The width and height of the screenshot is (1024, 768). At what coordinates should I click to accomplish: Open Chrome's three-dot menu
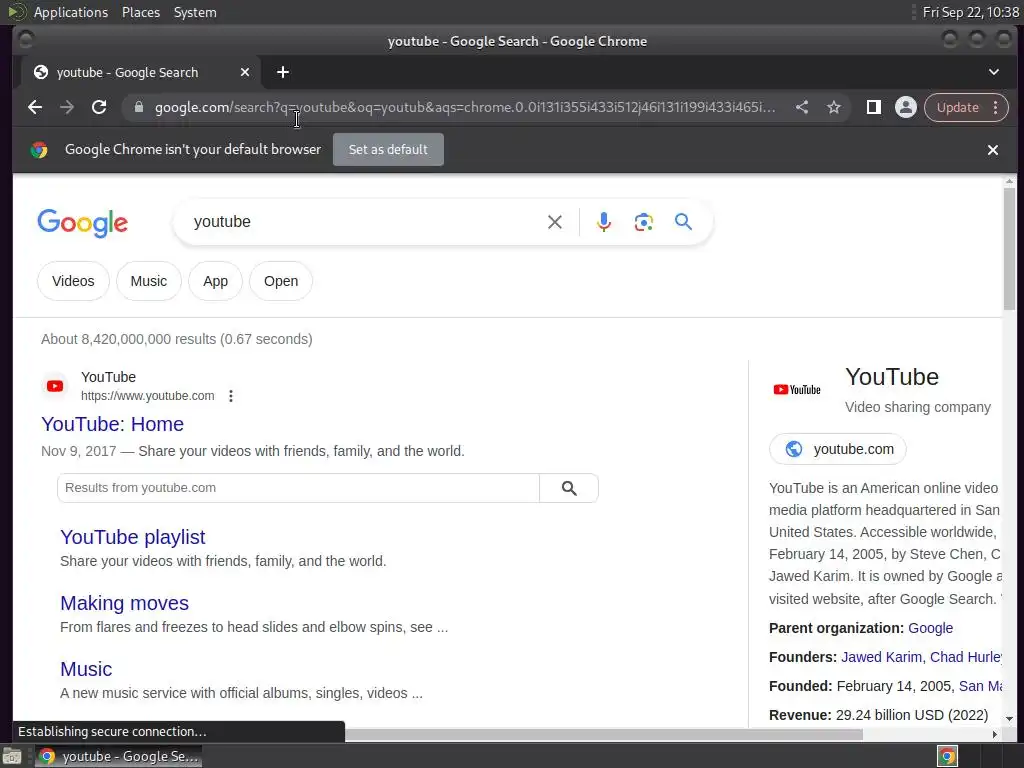[995, 107]
